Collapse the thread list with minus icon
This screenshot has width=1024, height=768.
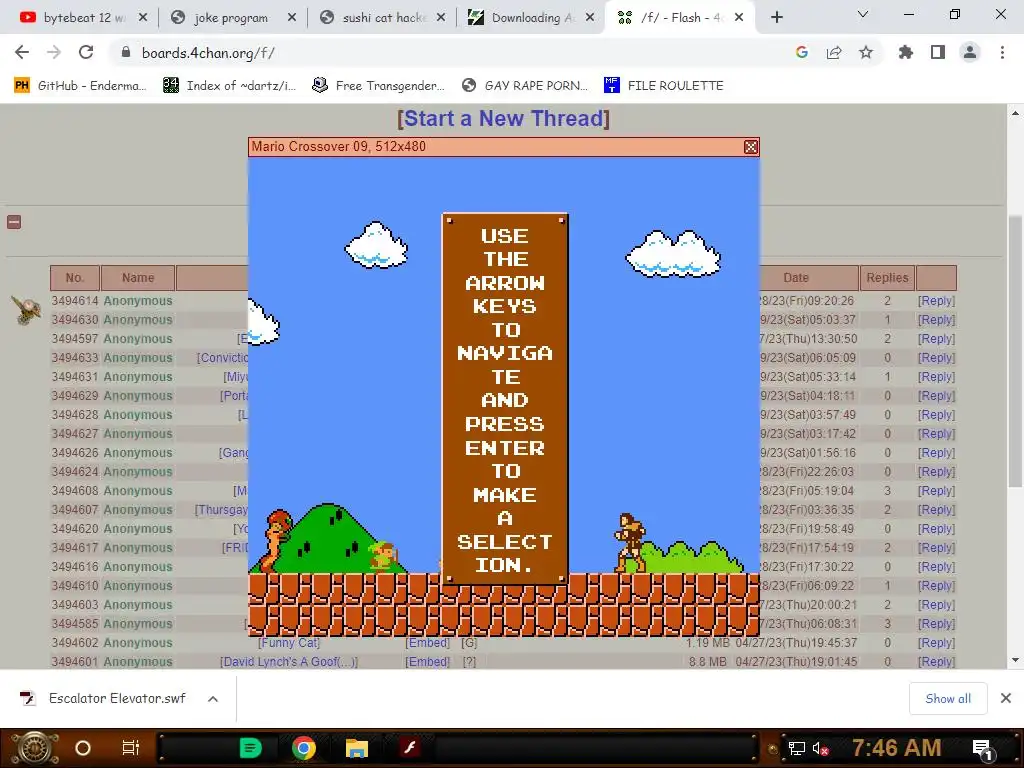(x=14, y=222)
